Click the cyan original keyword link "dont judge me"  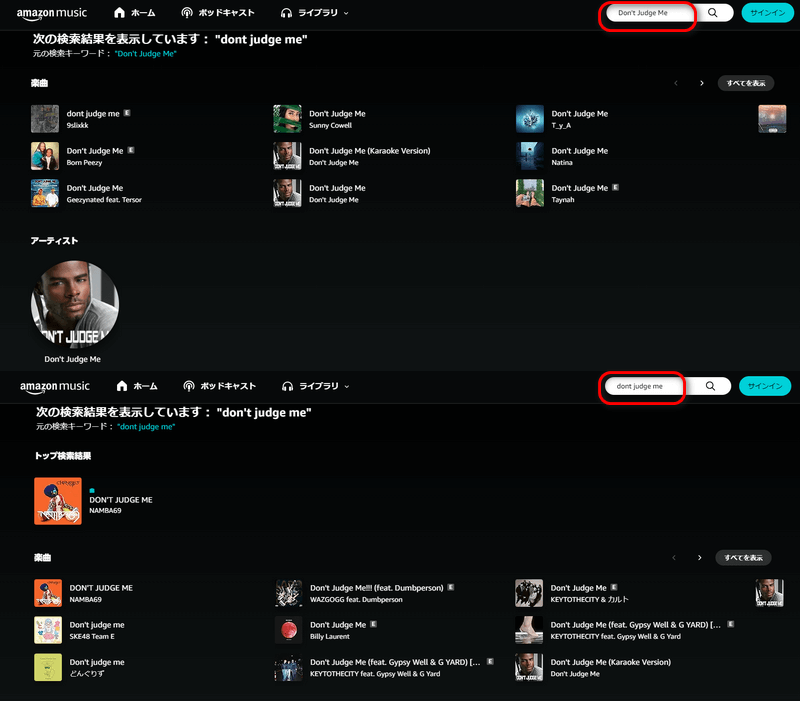(146, 427)
